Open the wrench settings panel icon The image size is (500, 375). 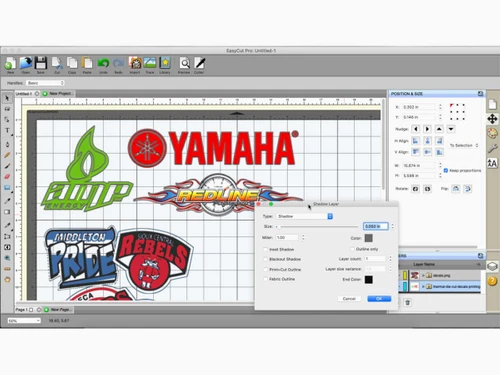pos(492,148)
